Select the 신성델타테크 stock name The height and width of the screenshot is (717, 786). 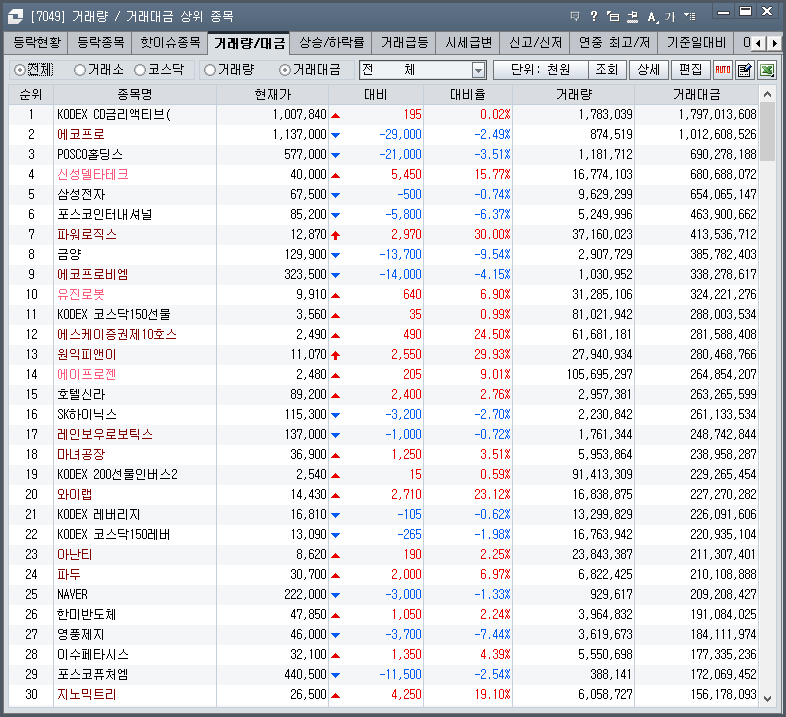[93, 174]
